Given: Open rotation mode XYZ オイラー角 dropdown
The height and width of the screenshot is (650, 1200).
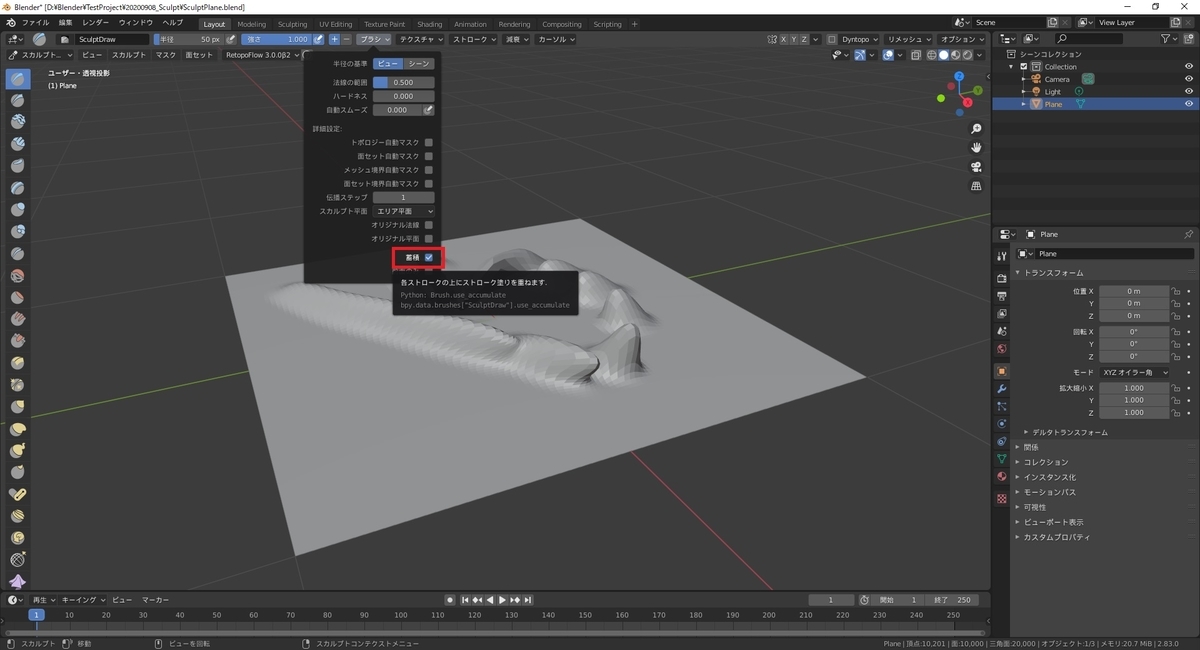Looking at the screenshot, I should coord(1135,372).
